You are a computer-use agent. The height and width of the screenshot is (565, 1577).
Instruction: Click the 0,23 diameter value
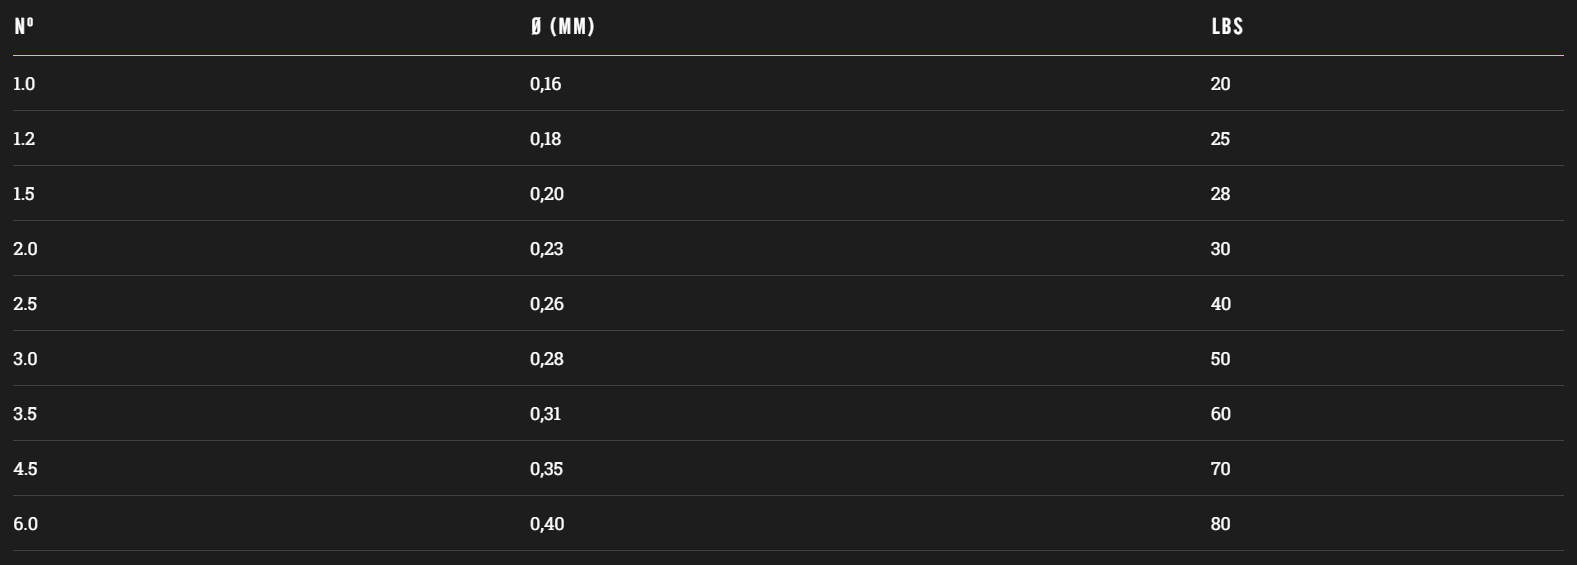[546, 249]
